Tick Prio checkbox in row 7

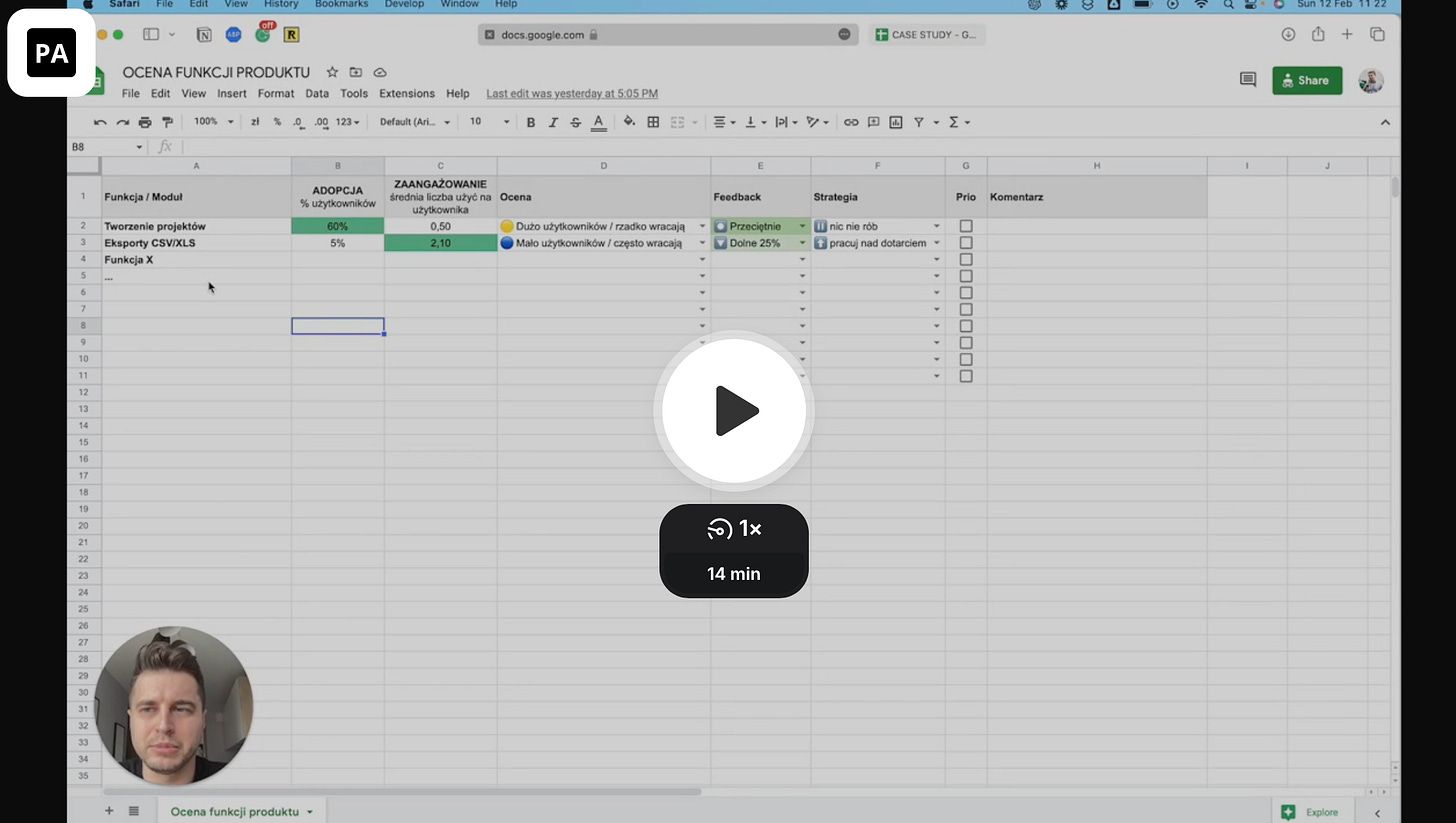(966, 309)
